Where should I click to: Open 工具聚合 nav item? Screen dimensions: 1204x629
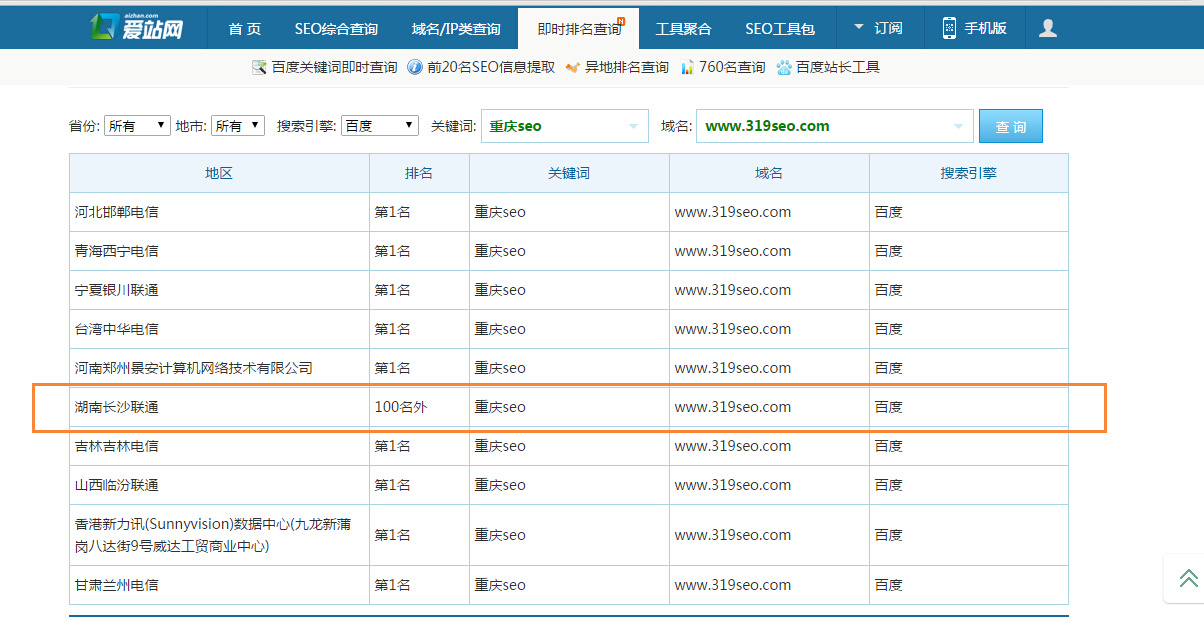[x=683, y=28]
